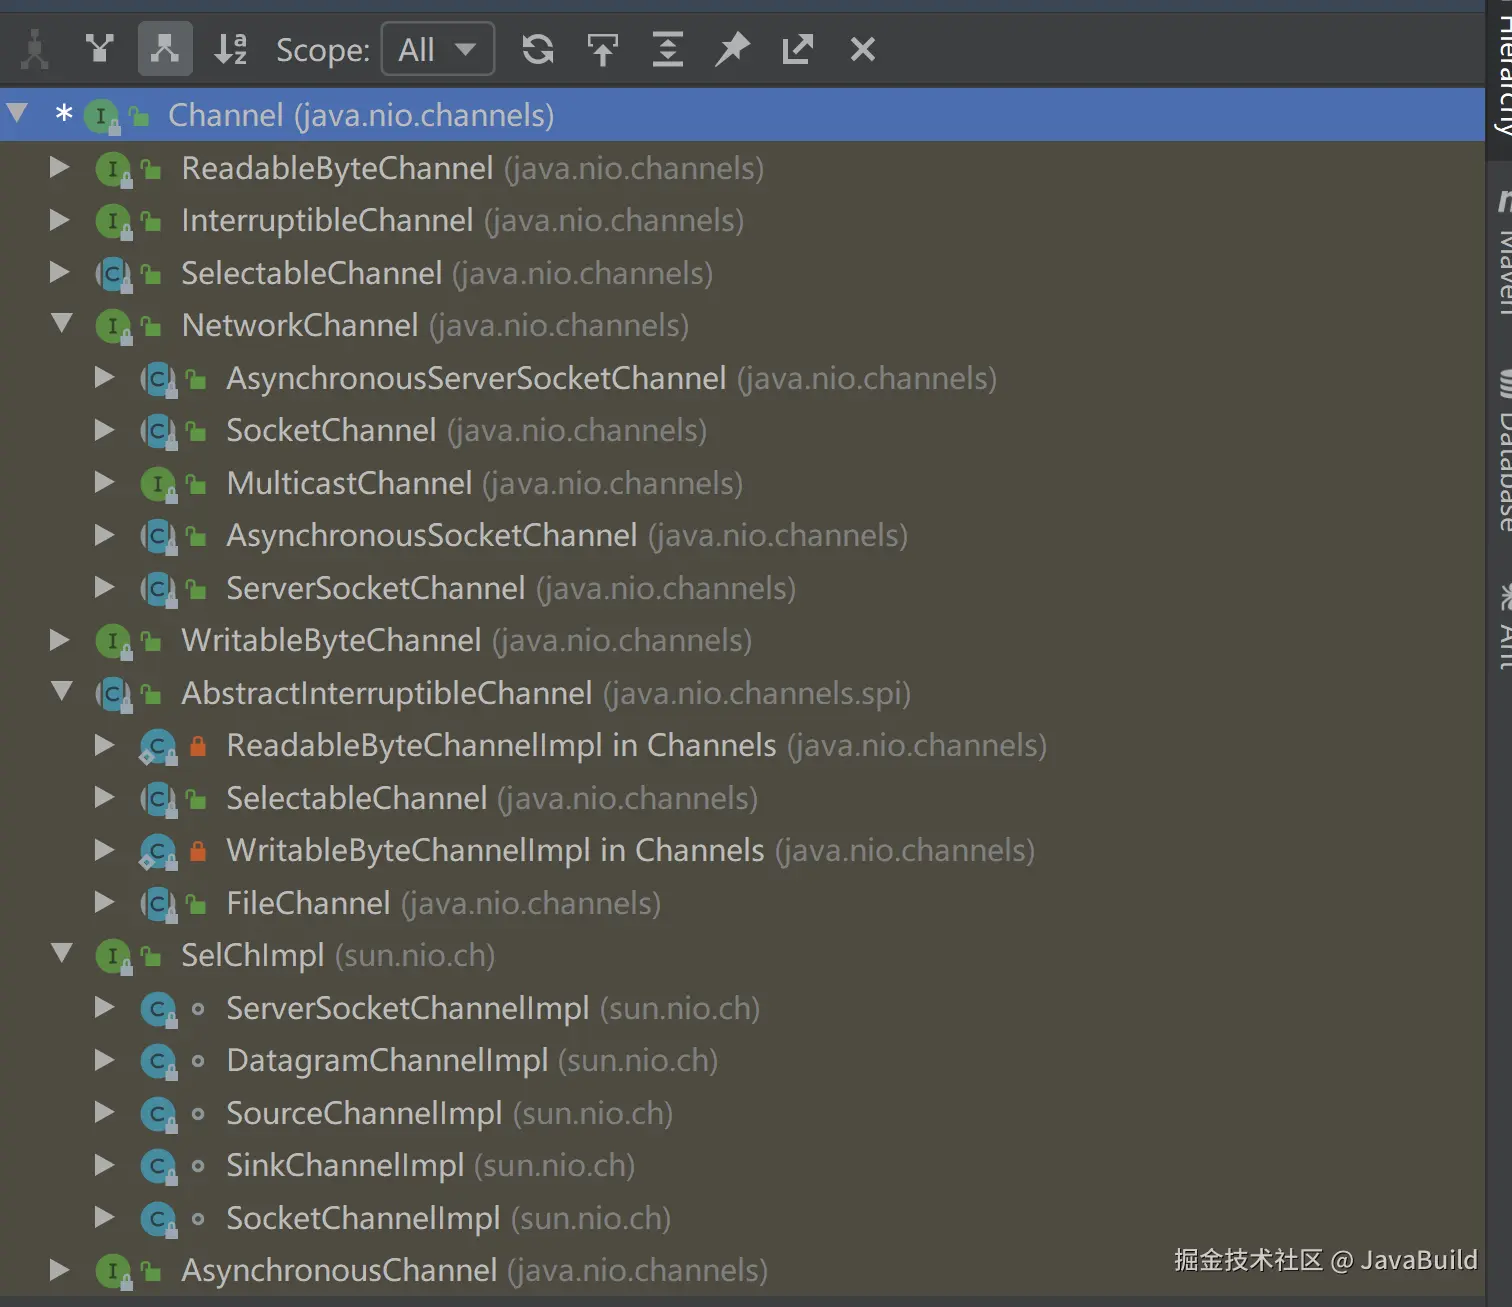Expand the AsynchronousServerSocketChannel node

104,377
